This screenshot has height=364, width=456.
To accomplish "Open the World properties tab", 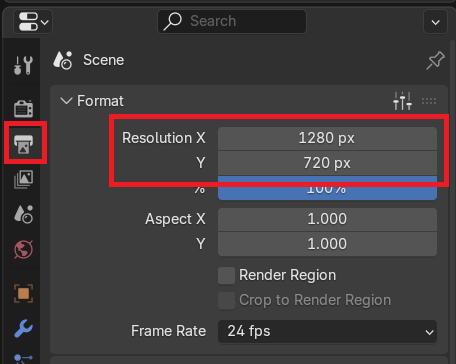I will (x=23, y=249).
